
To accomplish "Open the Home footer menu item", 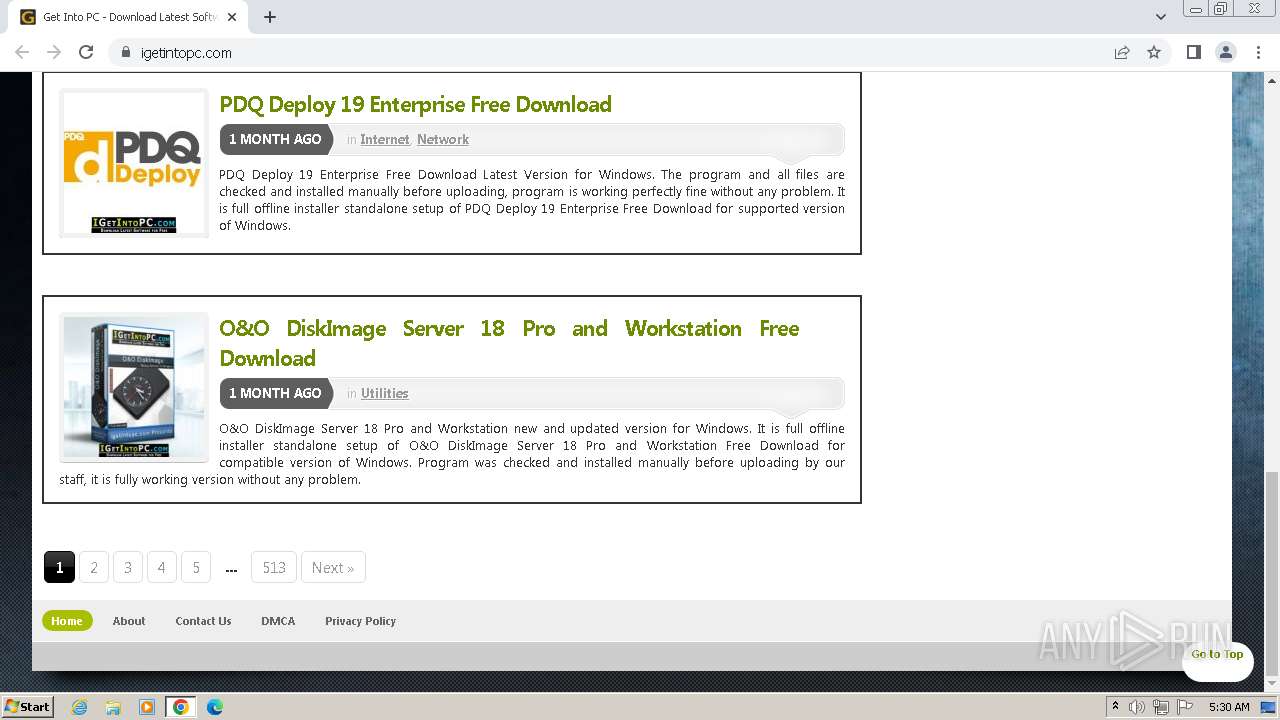I will coord(67,621).
